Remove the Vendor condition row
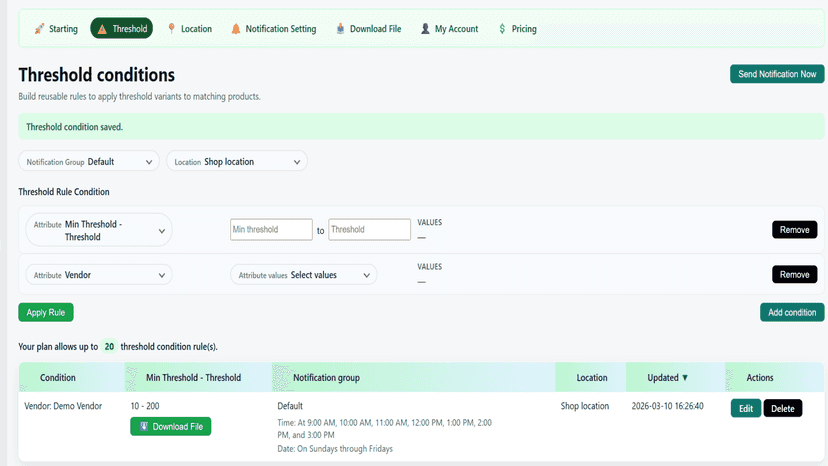This screenshot has height=466, width=828. point(794,275)
